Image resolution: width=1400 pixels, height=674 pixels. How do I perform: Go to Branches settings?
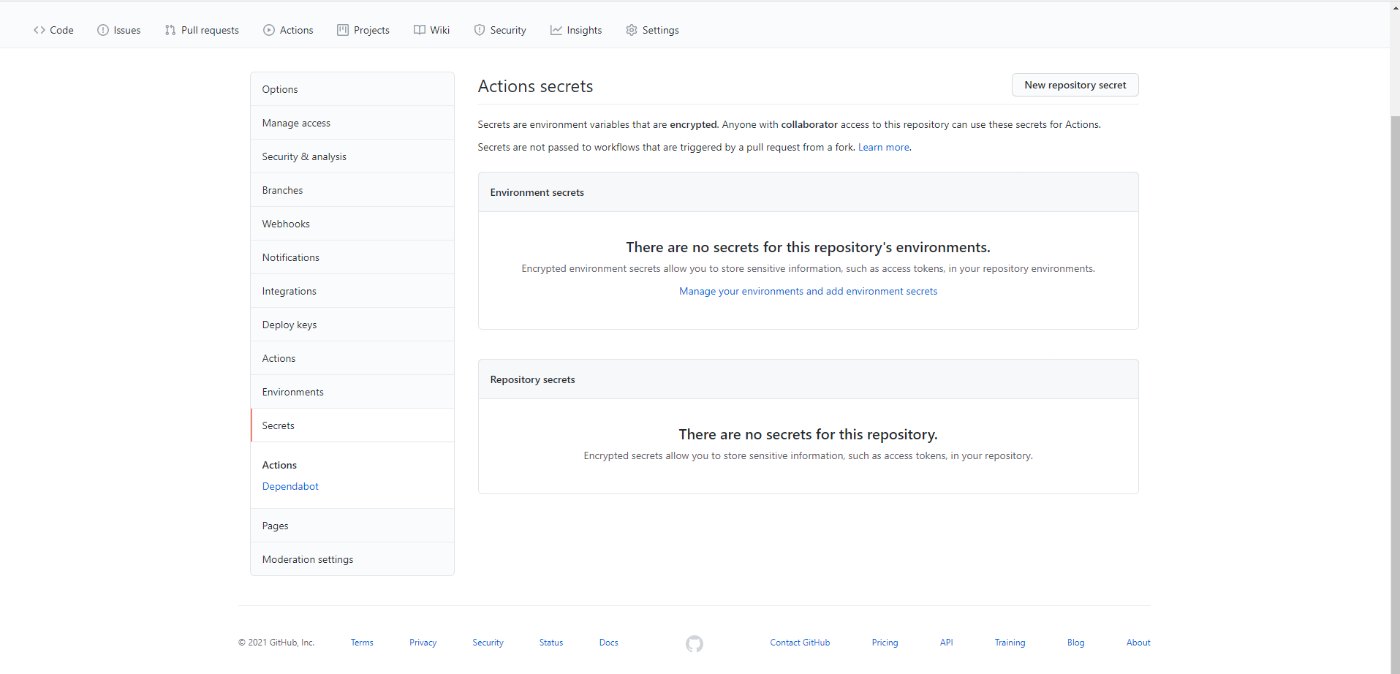352,190
